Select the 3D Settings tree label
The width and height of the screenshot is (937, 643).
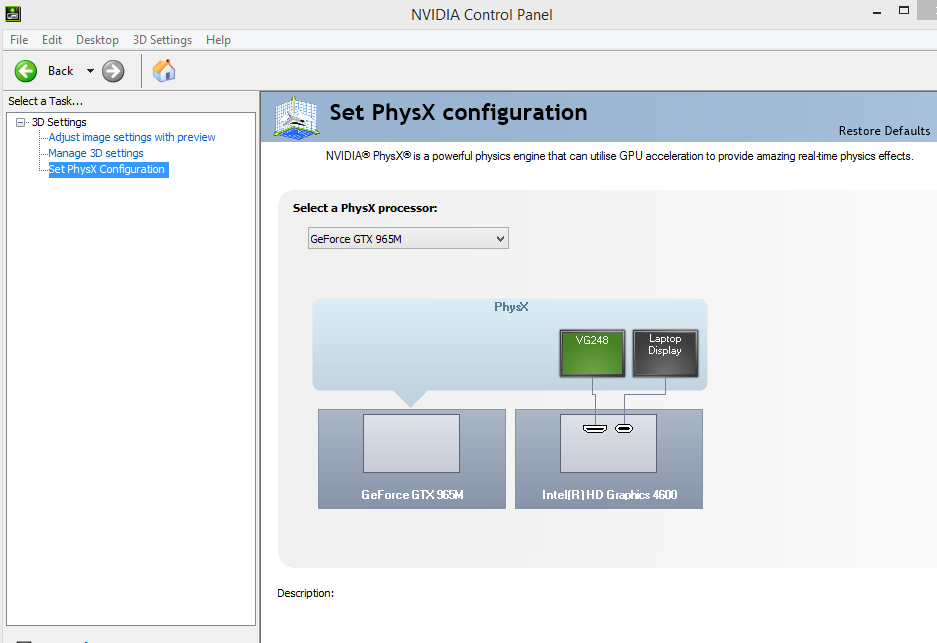click(x=59, y=123)
